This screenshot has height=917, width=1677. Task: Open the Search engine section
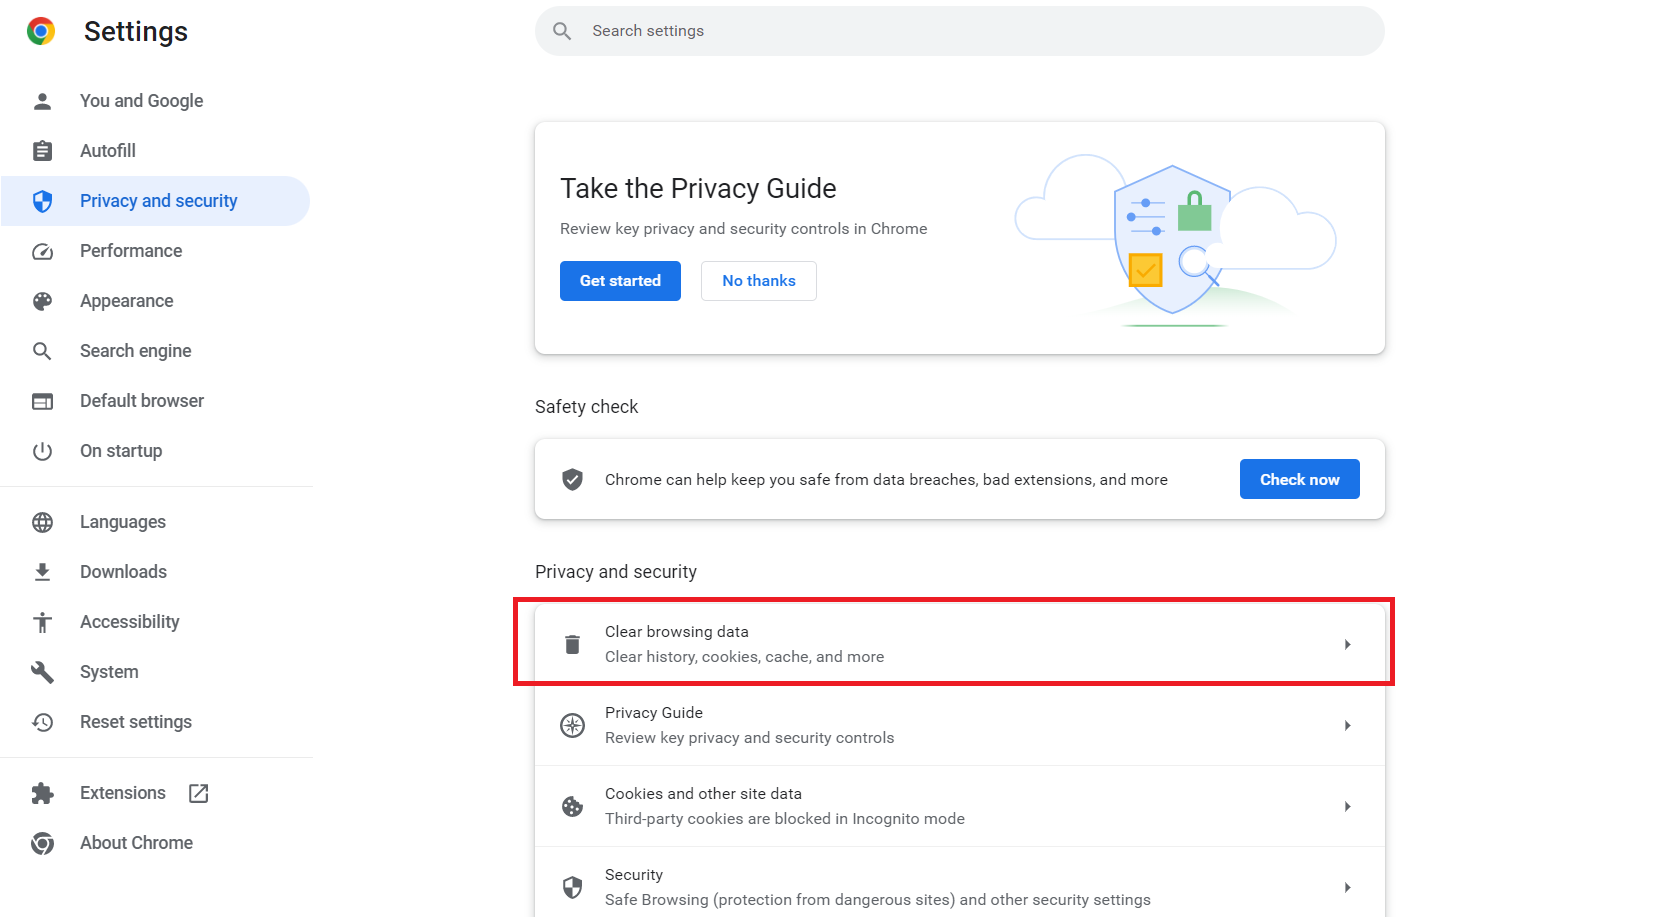(x=155, y=351)
